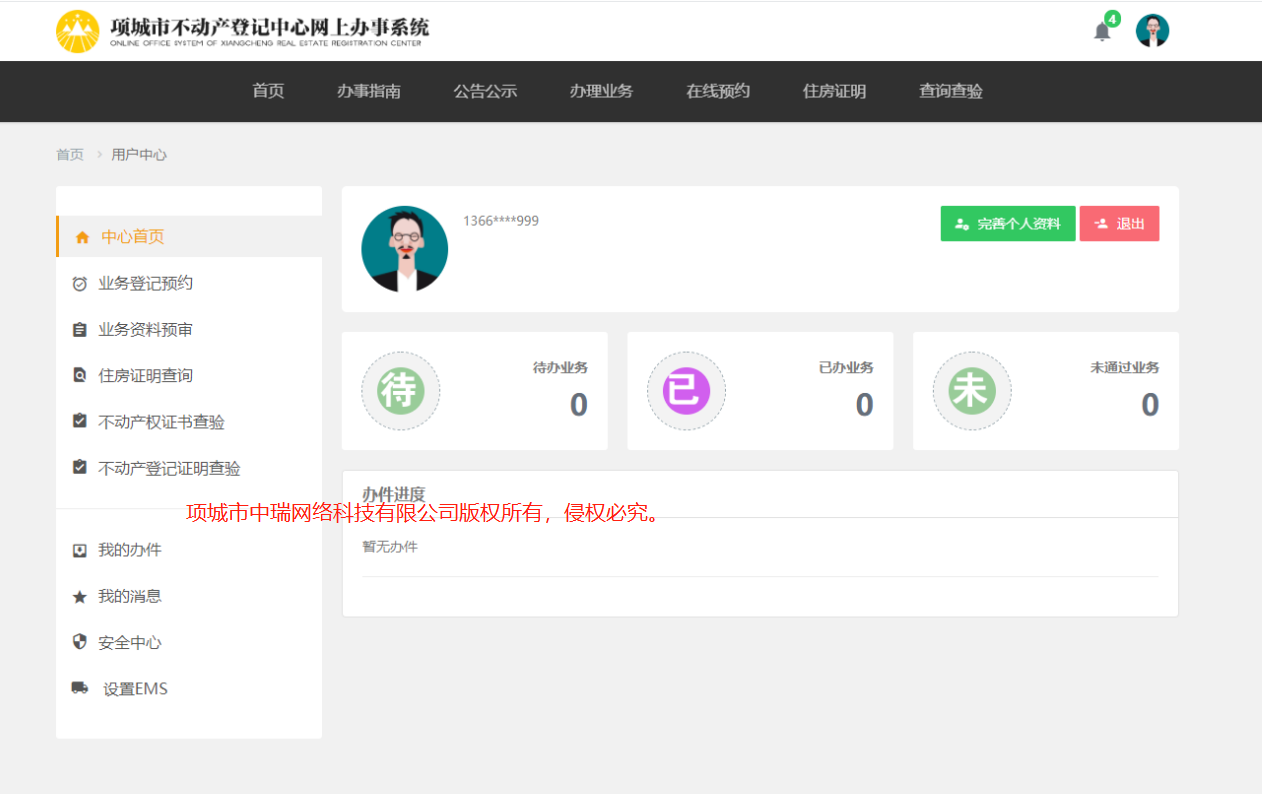
Task: Open 中心首页 in the sidebar
Action: pos(132,237)
